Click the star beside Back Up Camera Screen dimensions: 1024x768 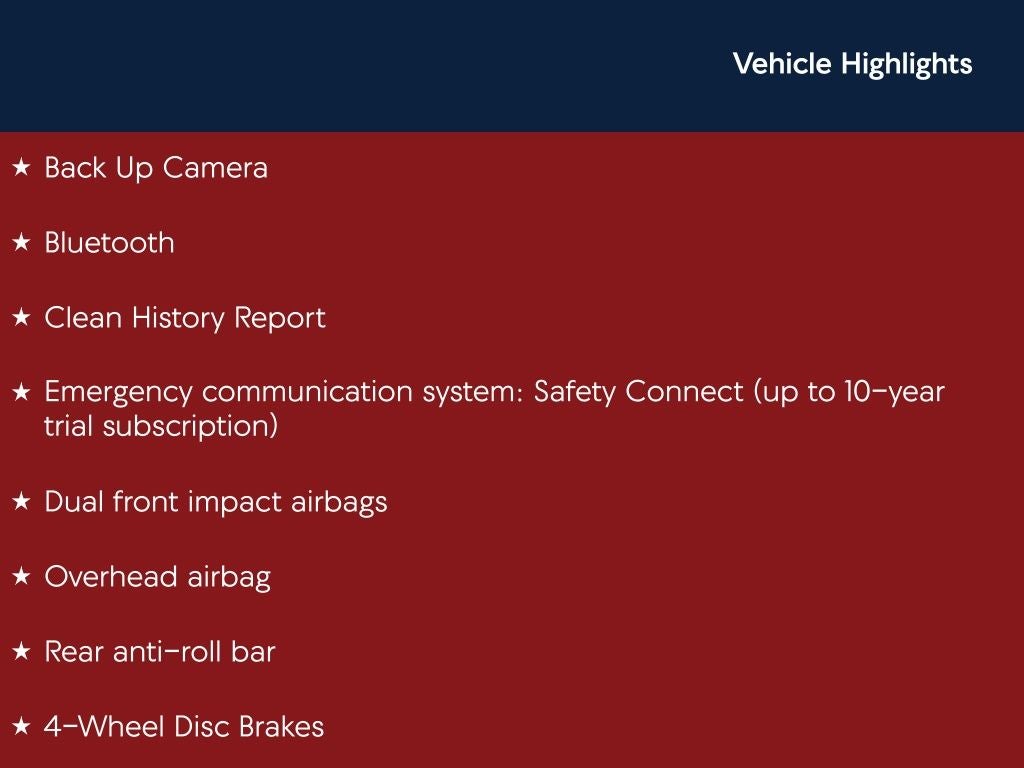[x=21, y=168]
